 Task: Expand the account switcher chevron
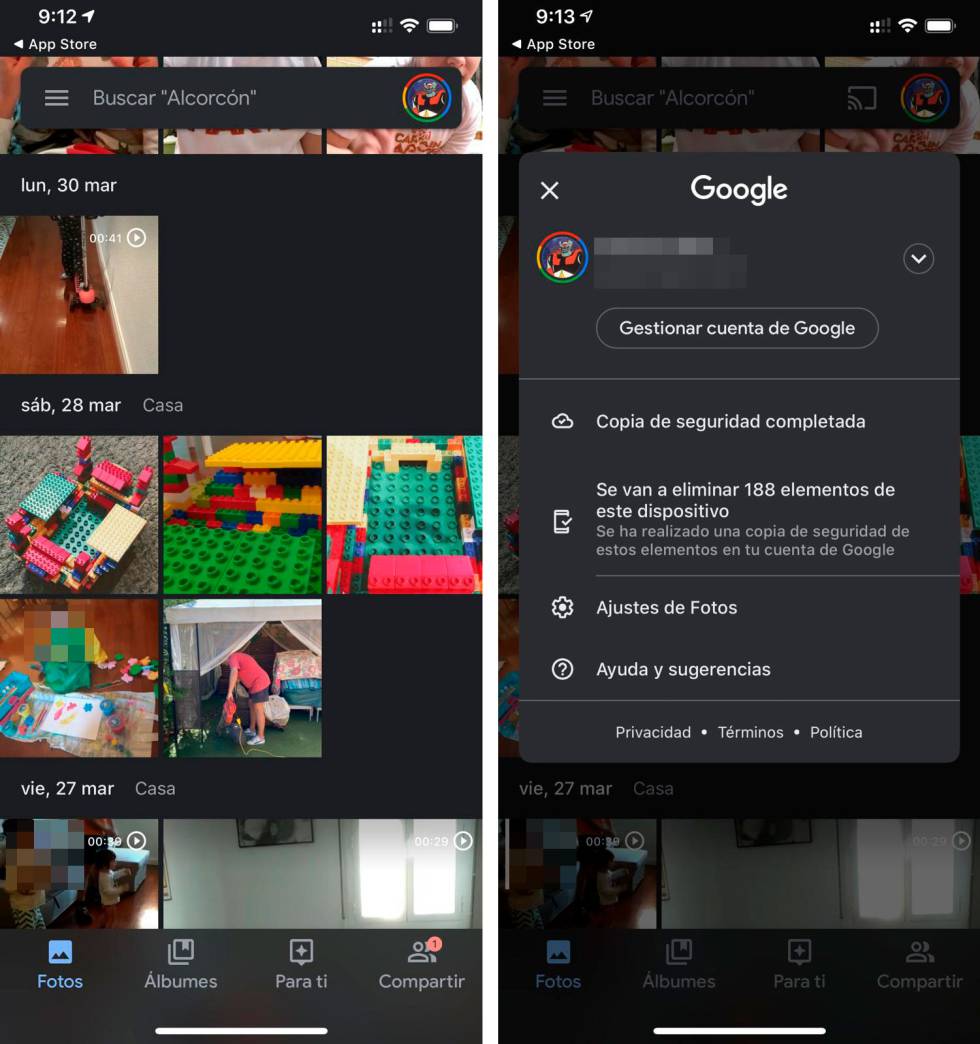pos(918,258)
